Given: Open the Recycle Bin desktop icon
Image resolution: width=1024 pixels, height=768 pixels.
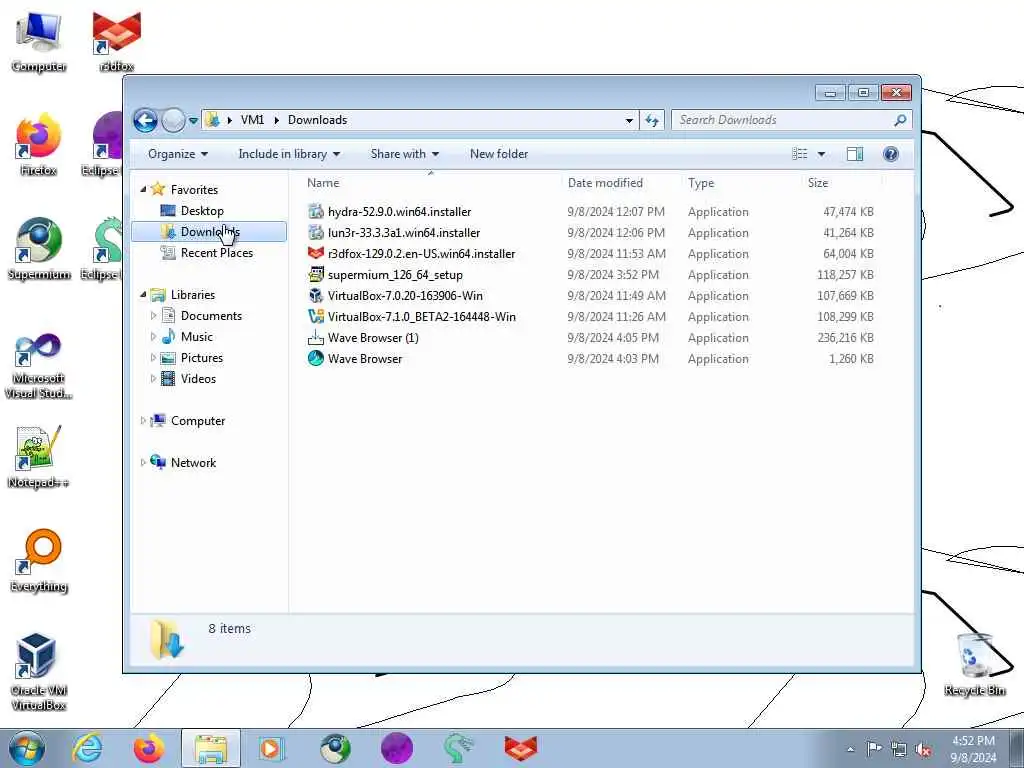Looking at the screenshot, I should (x=974, y=665).
